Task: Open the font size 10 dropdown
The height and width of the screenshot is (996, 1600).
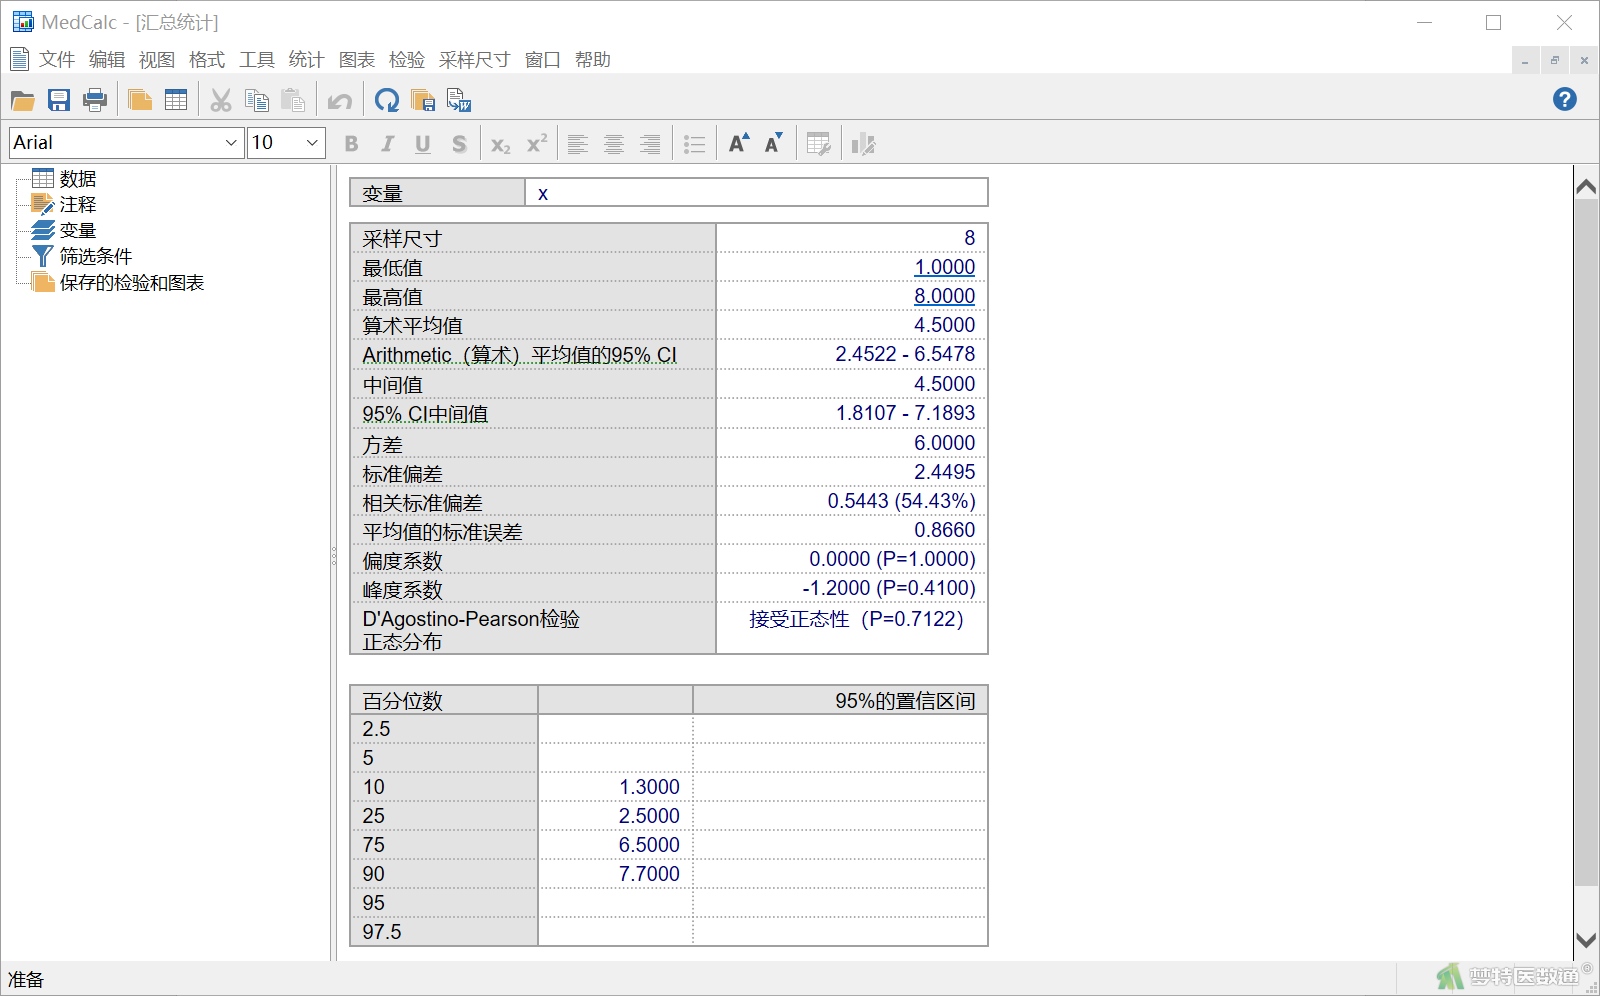Action: click(313, 143)
